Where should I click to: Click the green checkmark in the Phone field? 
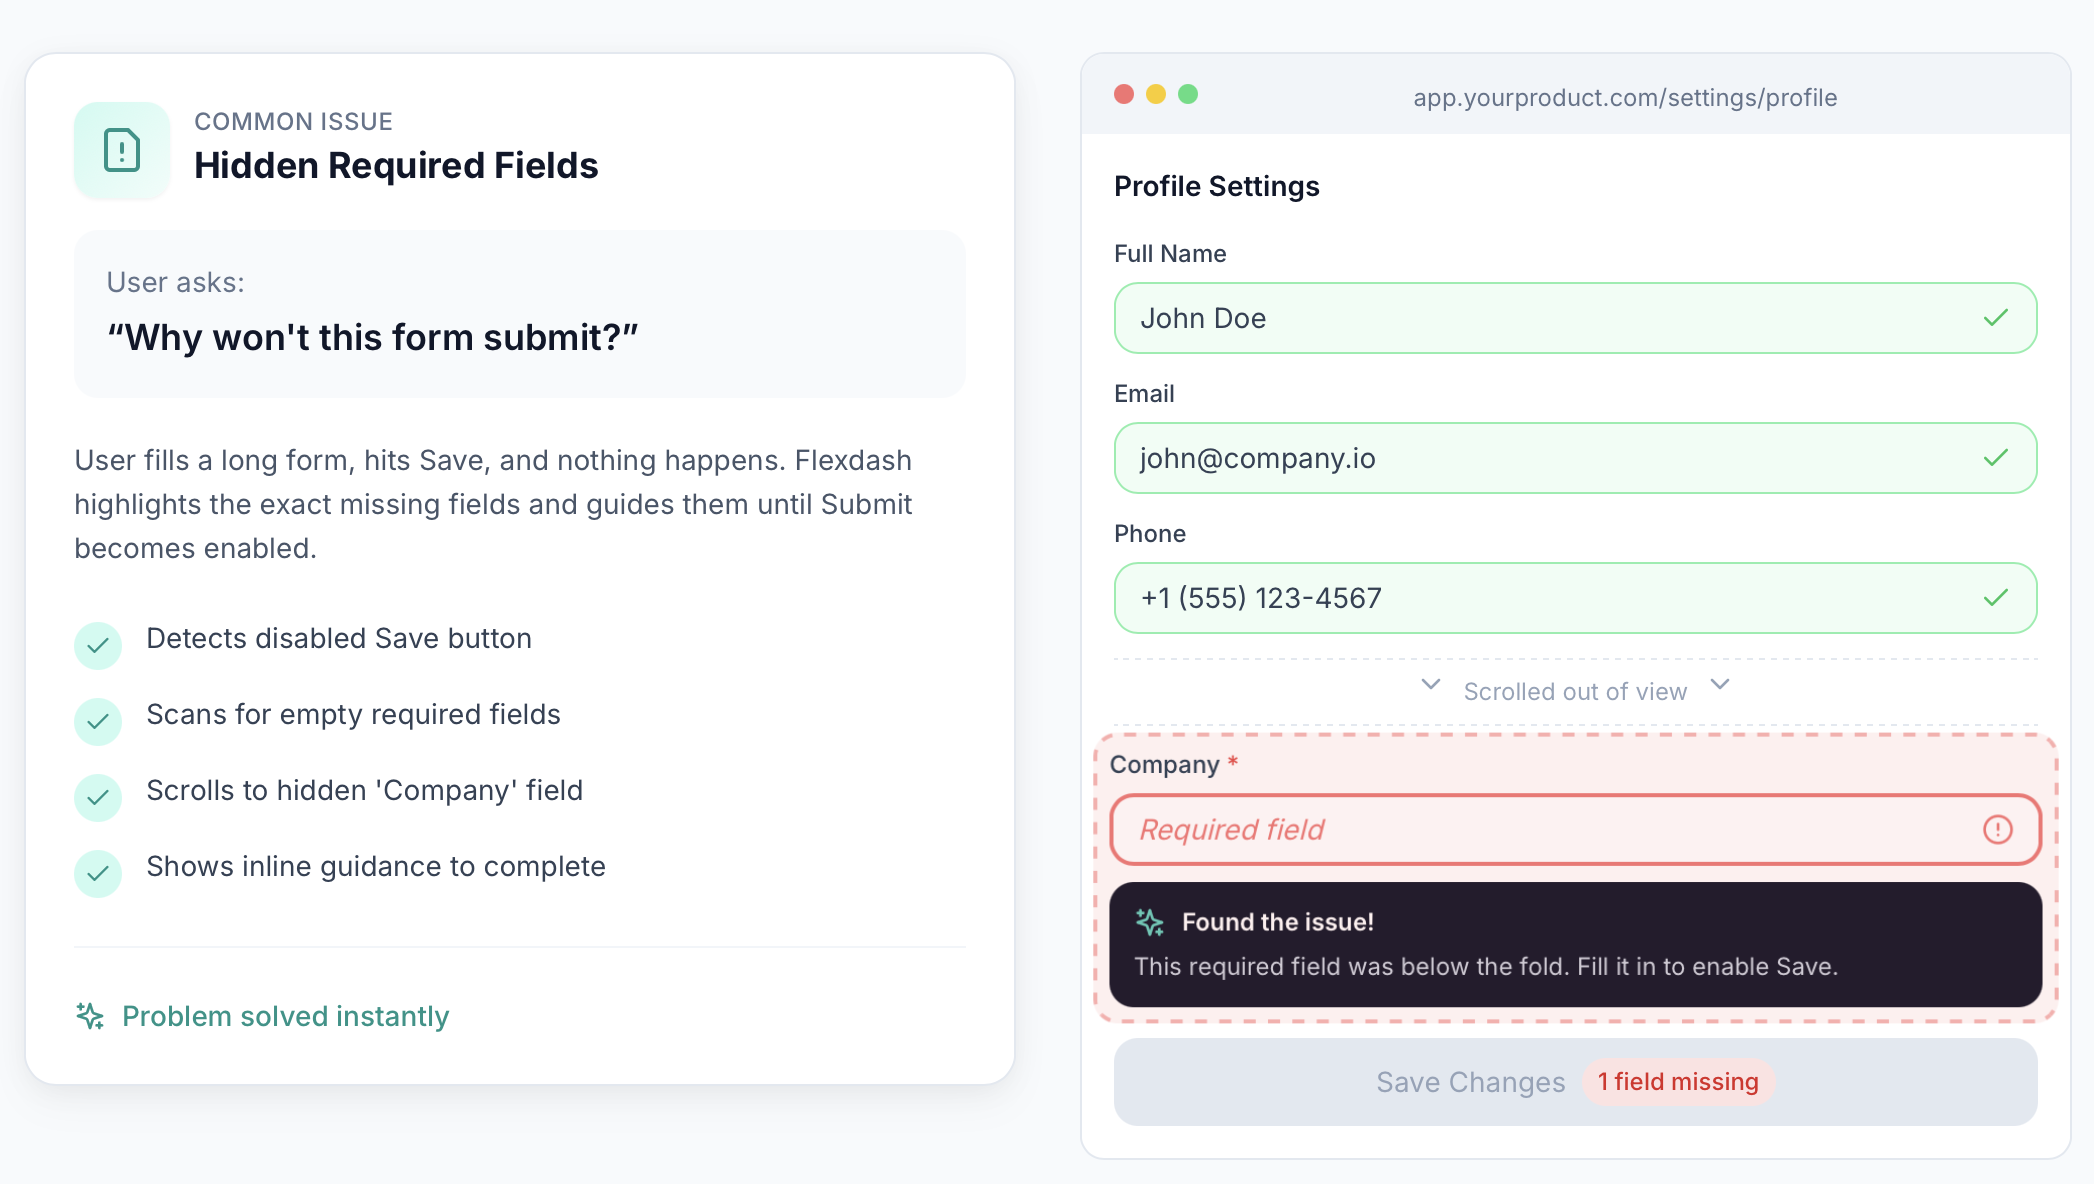click(1996, 597)
